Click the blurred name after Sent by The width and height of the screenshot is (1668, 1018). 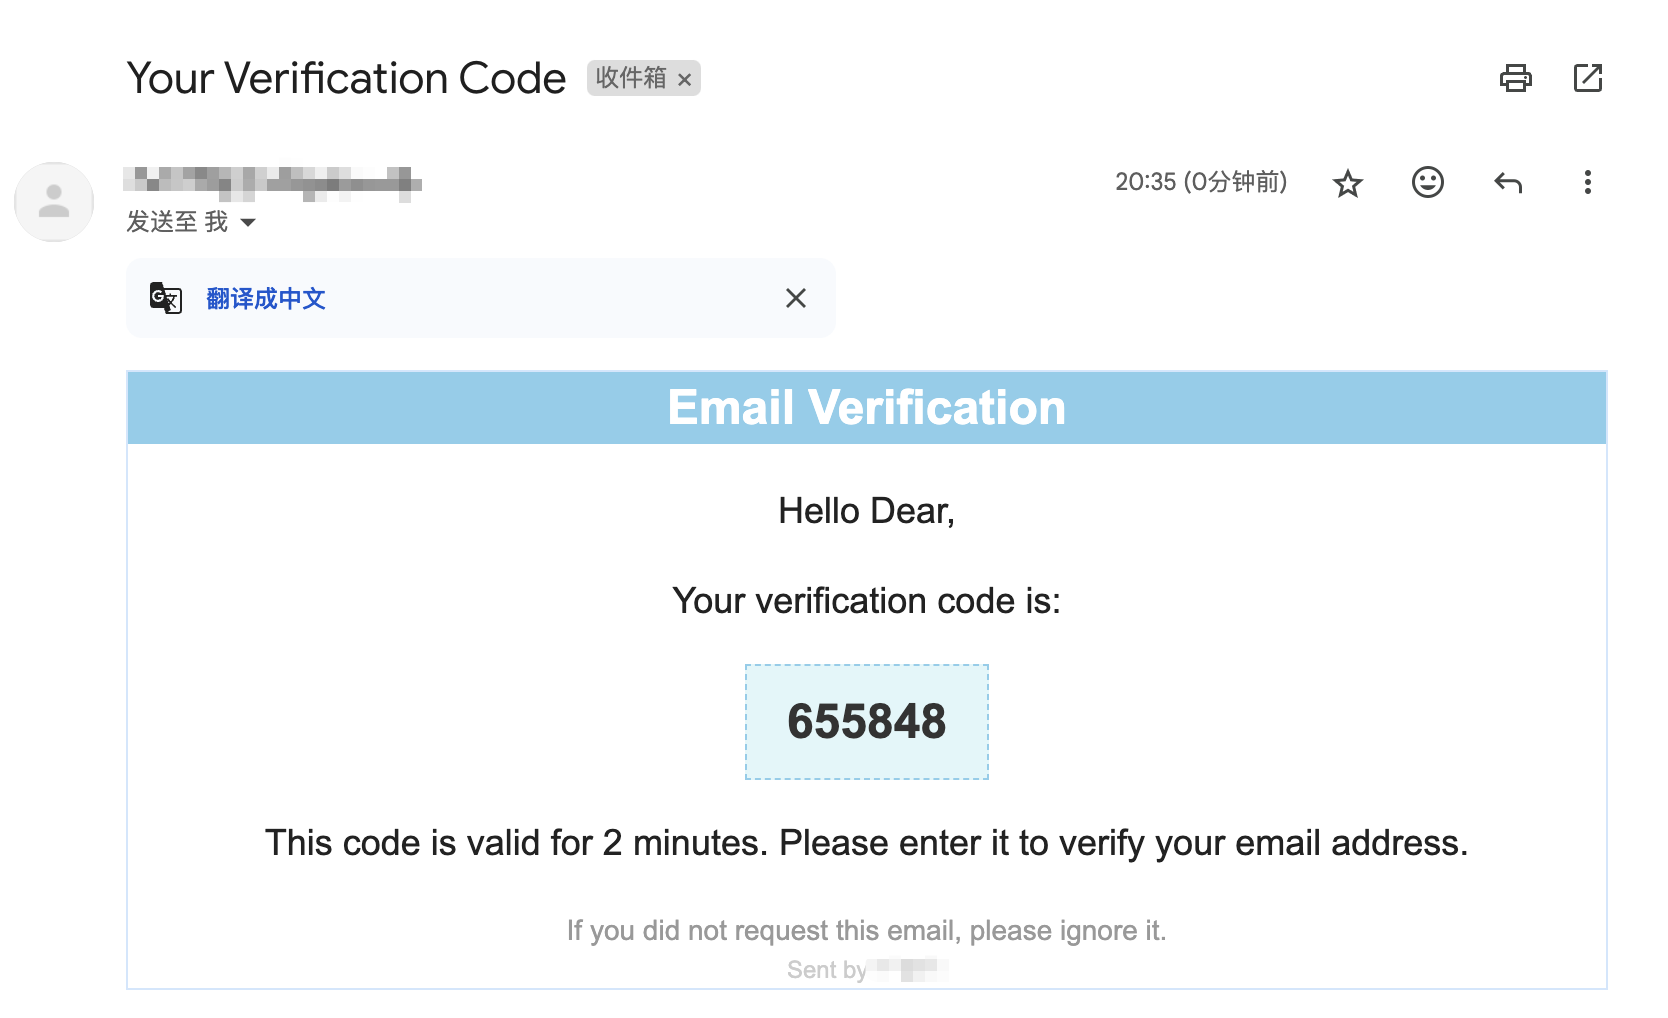[x=908, y=969]
